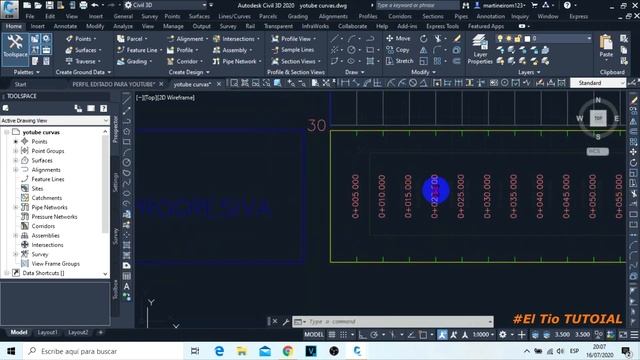Image resolution: width=640 pixels, height=360 pixels.
Task: Click the Move tool in Modify panel
Action: point(398,38)
